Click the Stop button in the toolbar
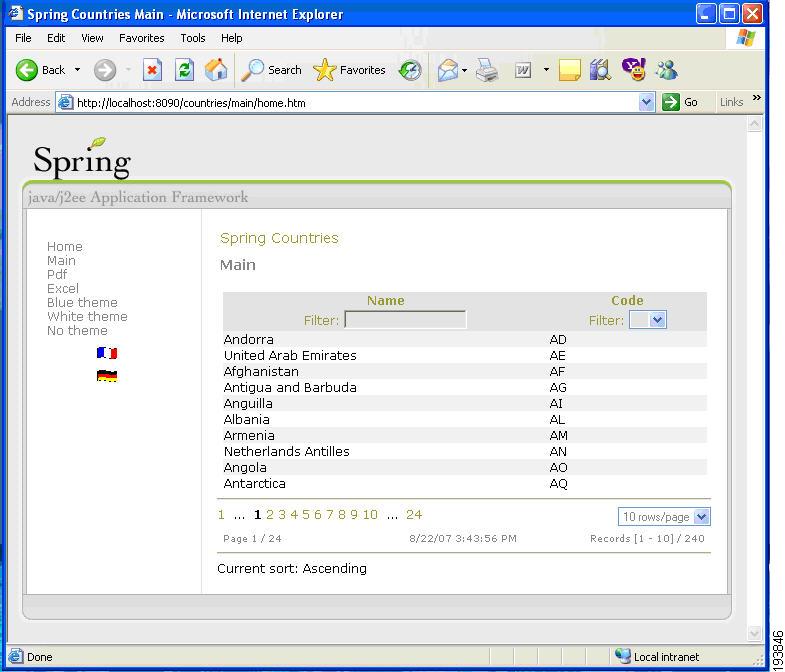The width and height of the screenshot is (785, 672). [152, 70]
